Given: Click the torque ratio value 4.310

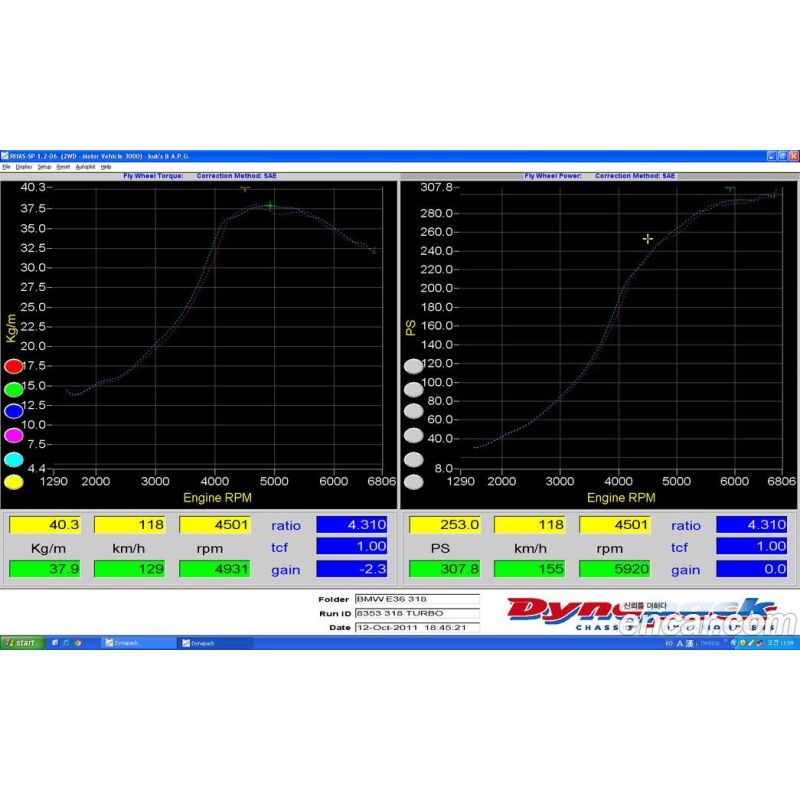Looking at the screenshot, I should pos(351,524).
